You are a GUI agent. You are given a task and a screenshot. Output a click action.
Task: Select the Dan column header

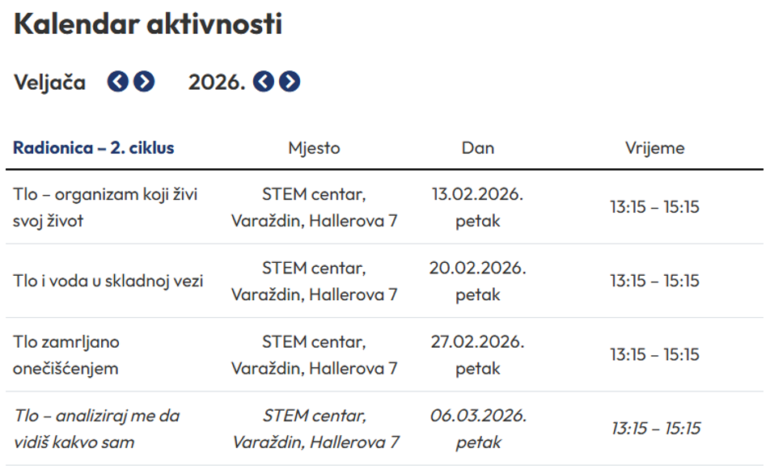478,148
